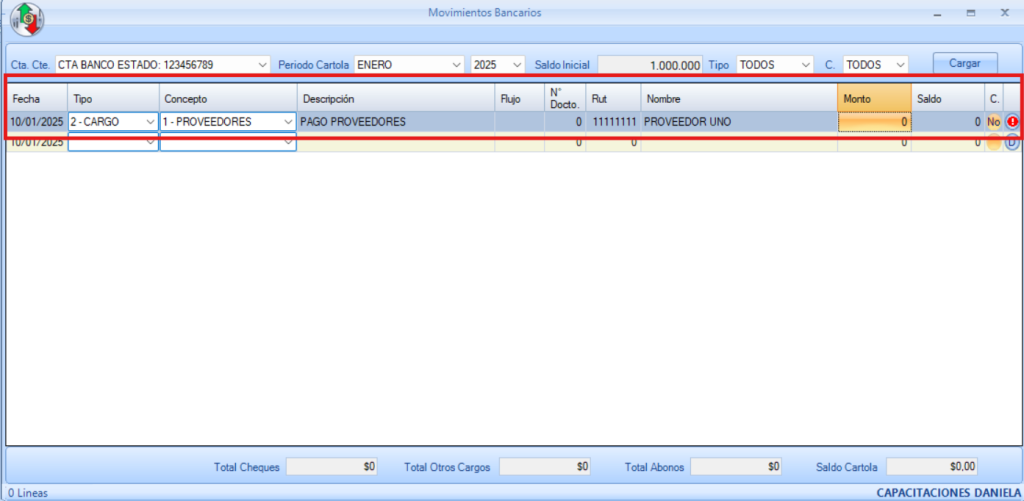The height and width of the screenshot is (501, 1024).
Task: Open the C. TODOS filter dropdown
Action: [x=900, y=64]
